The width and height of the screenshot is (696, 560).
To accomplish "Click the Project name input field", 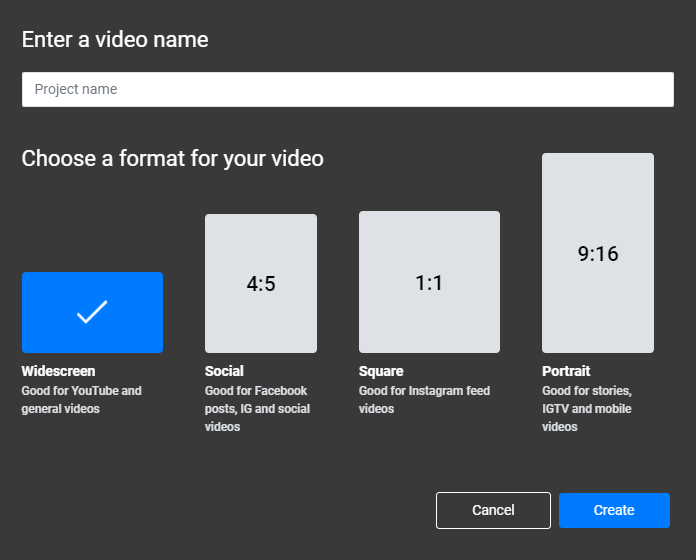I will coord(348,89).
